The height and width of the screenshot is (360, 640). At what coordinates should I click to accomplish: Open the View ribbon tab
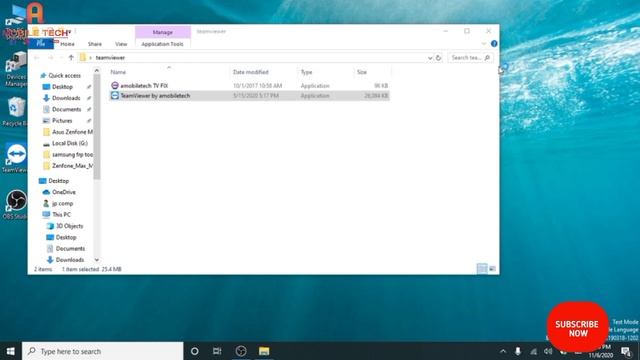[x=121, y=44]
